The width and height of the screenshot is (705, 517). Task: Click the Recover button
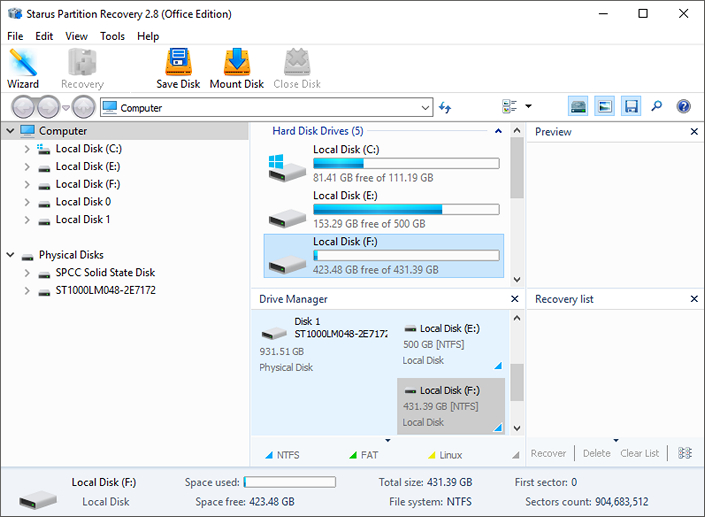coord(548,453)
